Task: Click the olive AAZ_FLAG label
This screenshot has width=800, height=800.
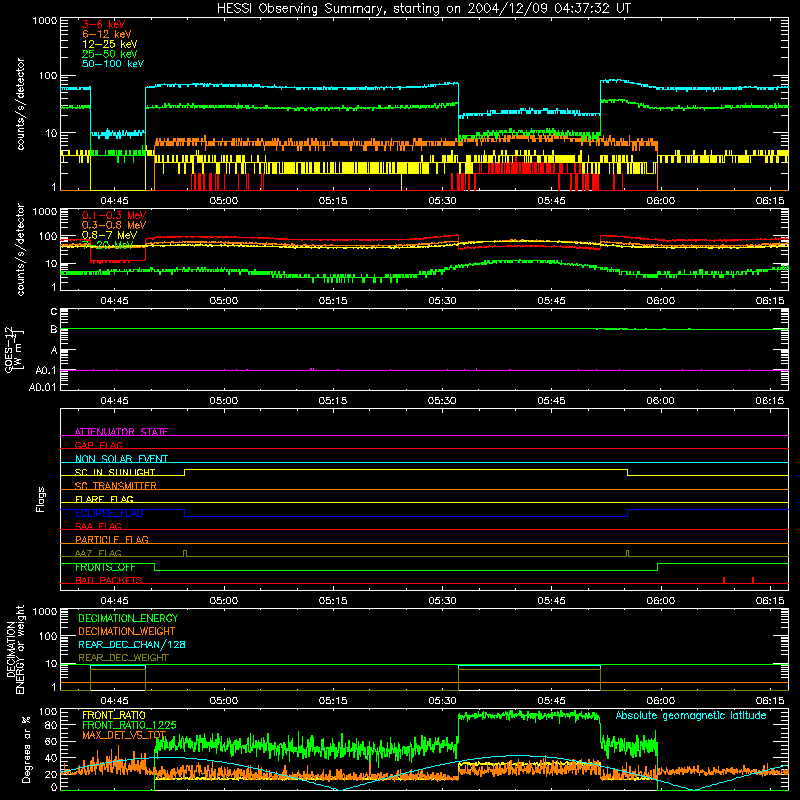Action: (98, 553)
